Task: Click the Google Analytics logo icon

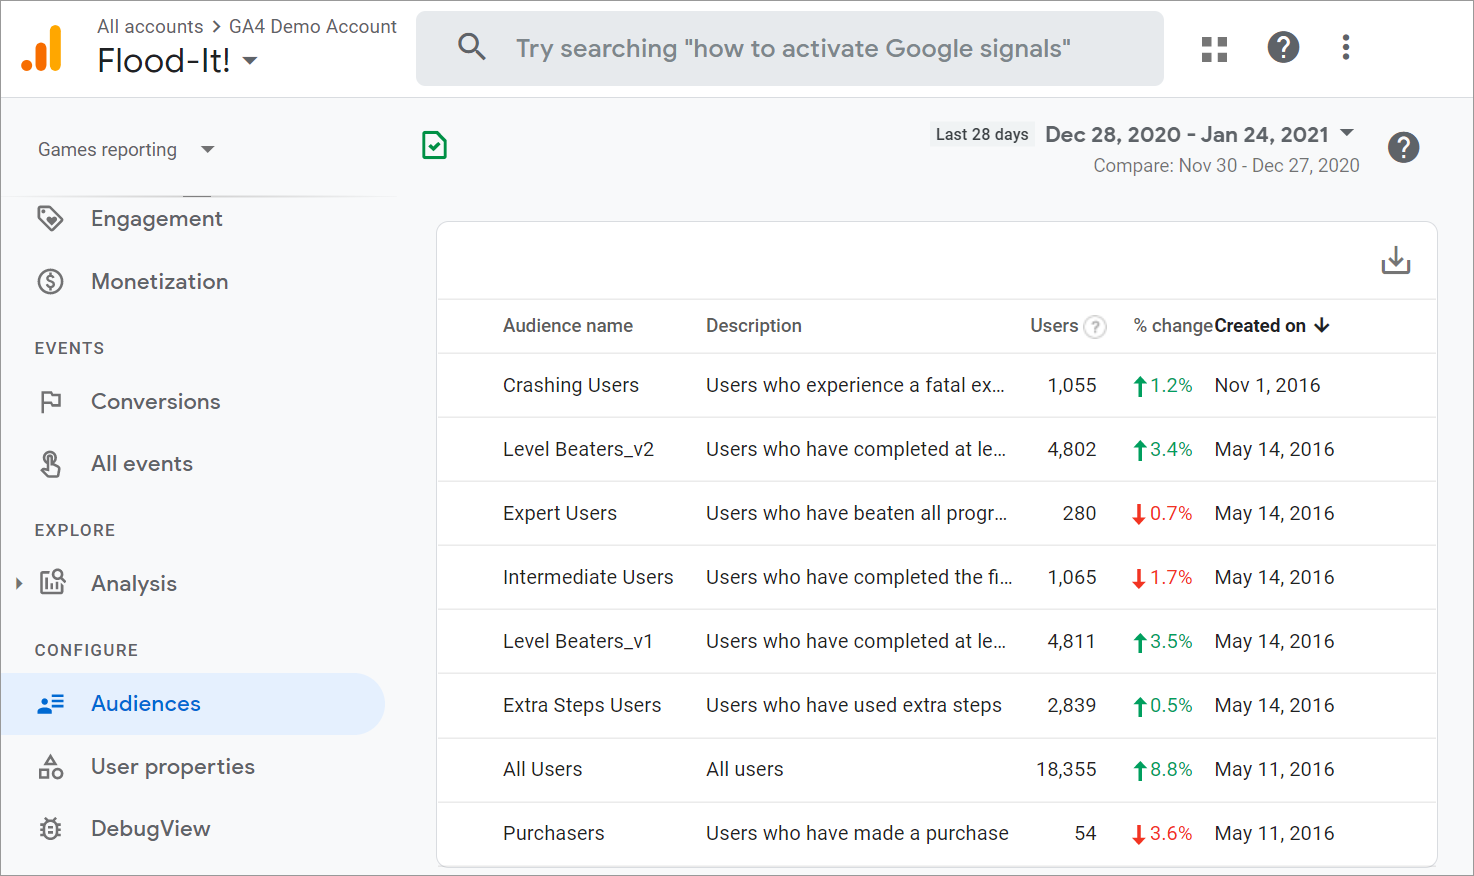Action: 42,49
